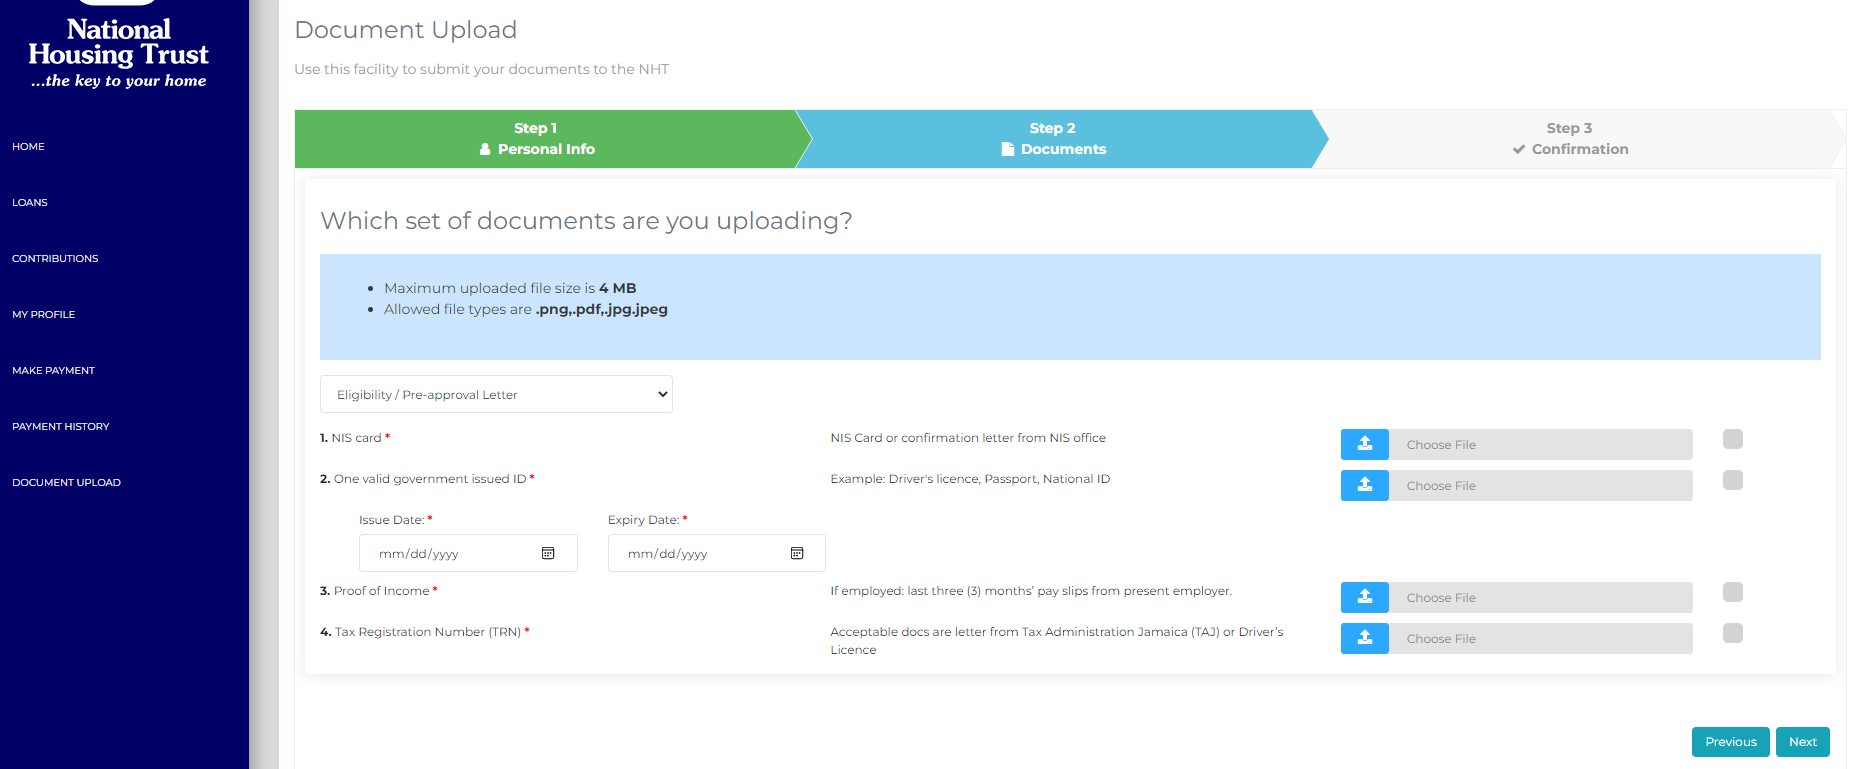
Task: Go to Step 1 Personal Info
Action: pyautogui.click(x=537, y=139)
